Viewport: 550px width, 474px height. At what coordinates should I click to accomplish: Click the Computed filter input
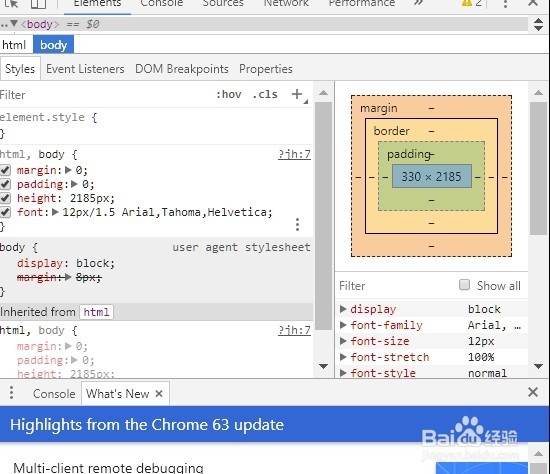click(396, 286)
